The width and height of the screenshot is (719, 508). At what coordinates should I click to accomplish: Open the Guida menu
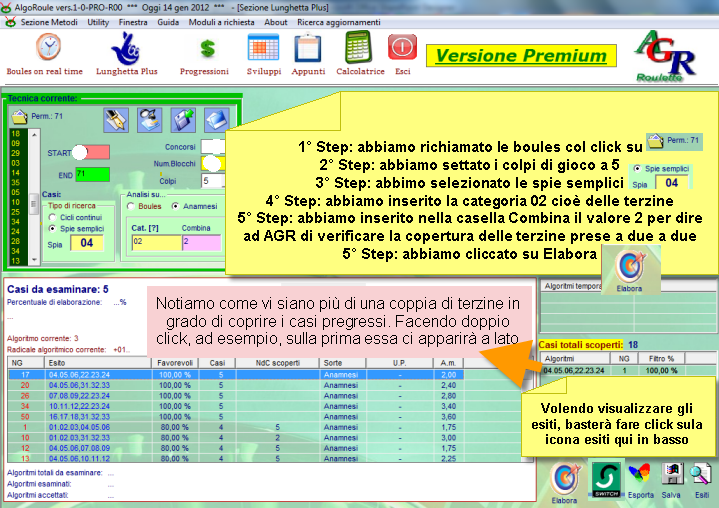pyautogui.click(x=168, y=22)
